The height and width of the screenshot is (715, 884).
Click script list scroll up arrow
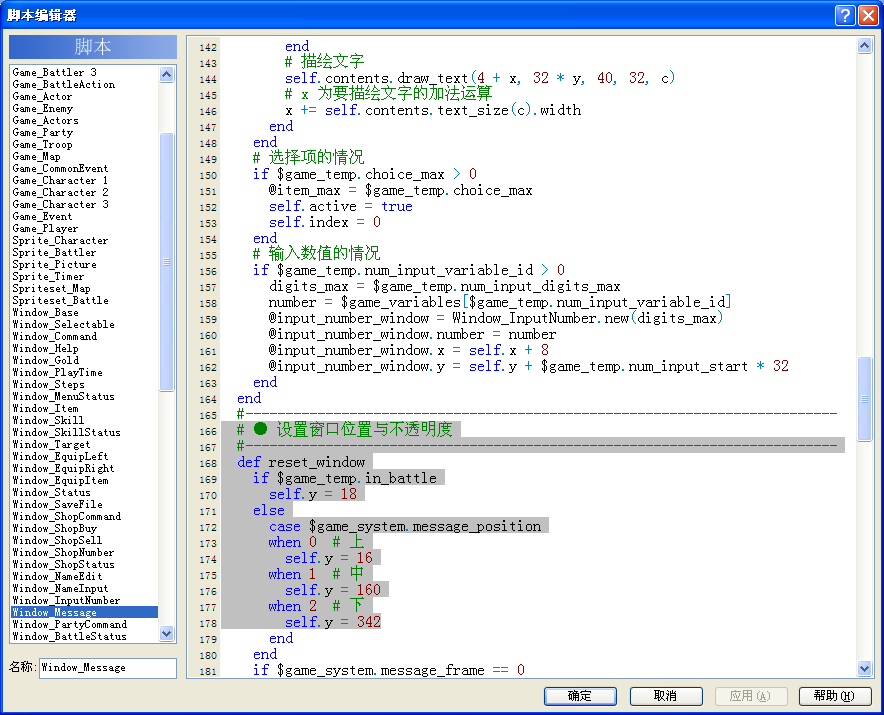(x=166, y=74)
